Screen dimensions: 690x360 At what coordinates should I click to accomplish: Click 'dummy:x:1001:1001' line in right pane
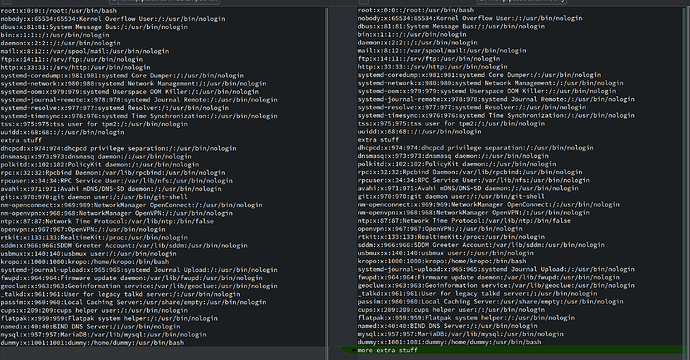(x=449, y=342)
